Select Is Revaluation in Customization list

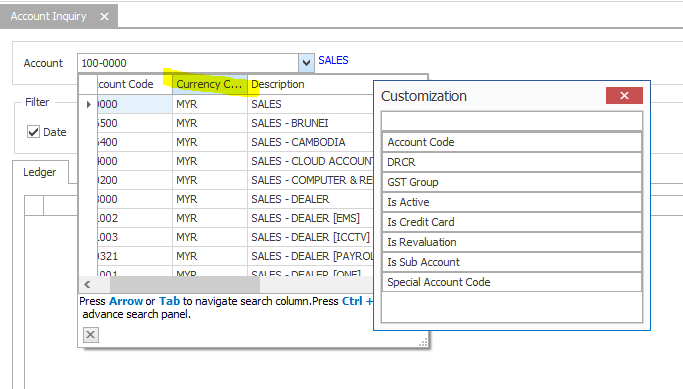(x=512, y=242)
